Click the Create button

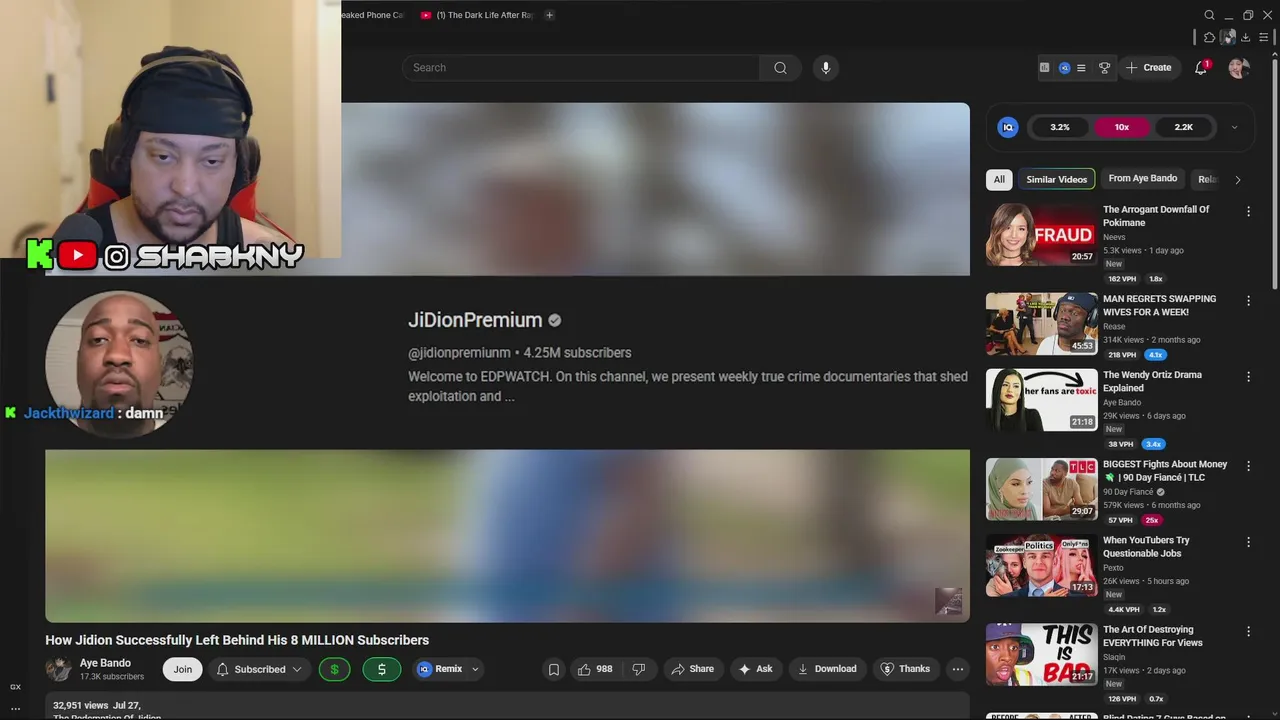(x=1148, y=68)
